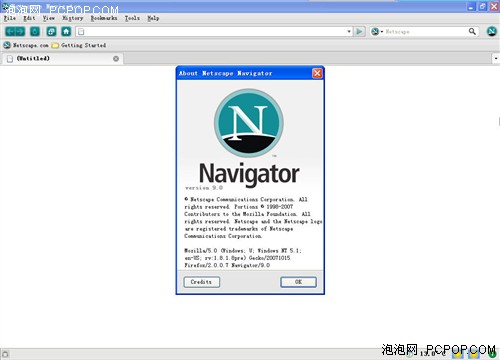Open the Tools menu
The width and height of the screenshot is (500, 360).
point(132,18)
